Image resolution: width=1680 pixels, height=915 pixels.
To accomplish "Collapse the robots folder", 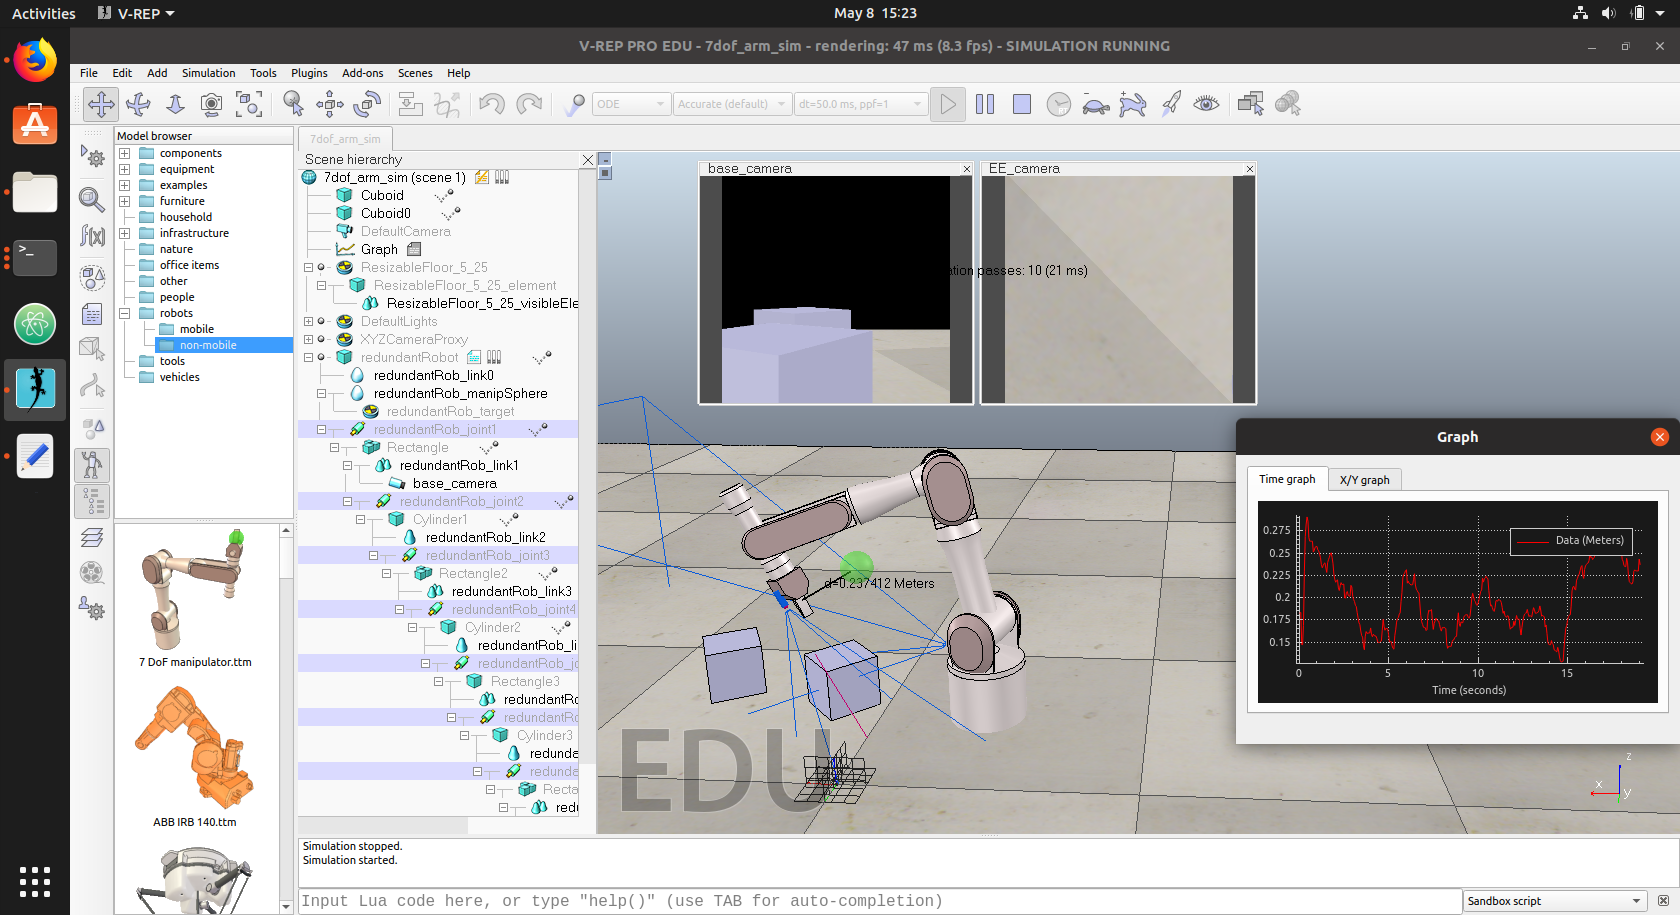I will [x=125, y=313].
